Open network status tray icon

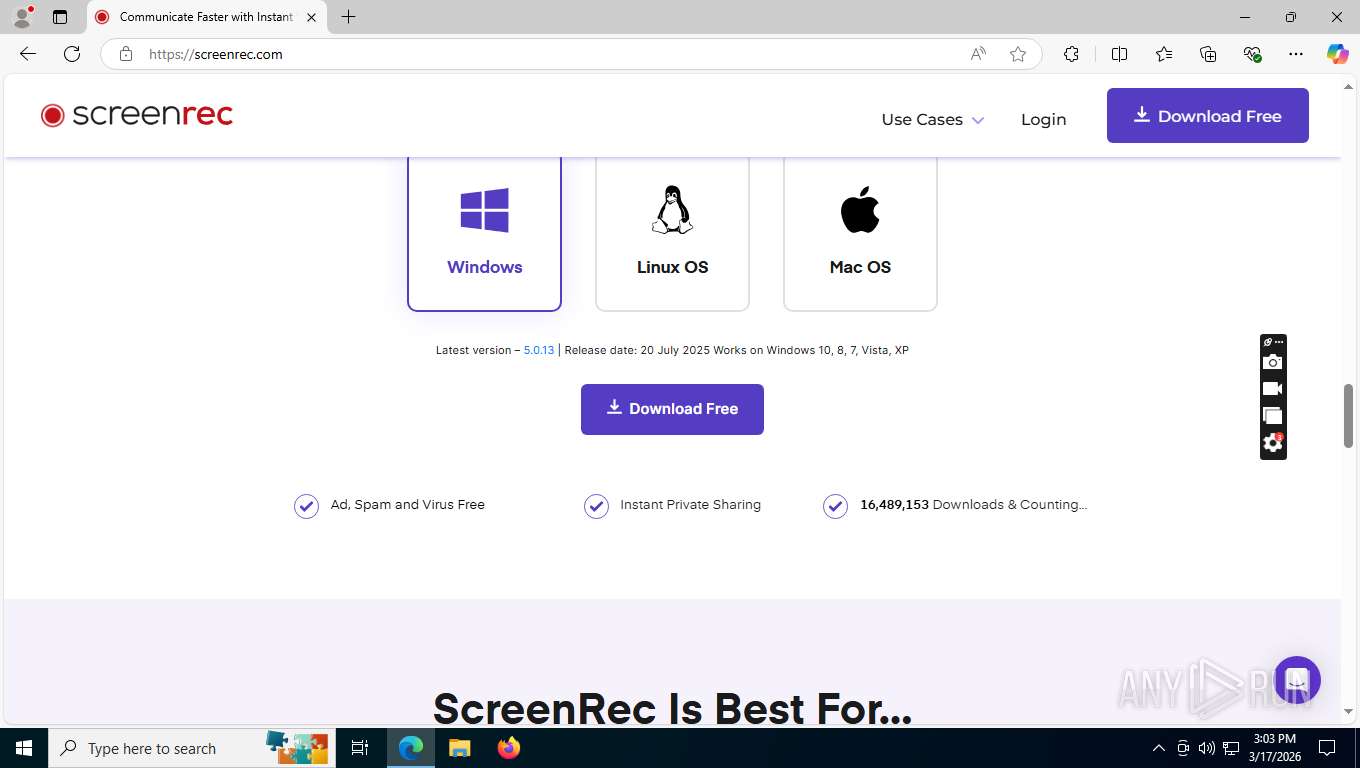(1231, 748)
